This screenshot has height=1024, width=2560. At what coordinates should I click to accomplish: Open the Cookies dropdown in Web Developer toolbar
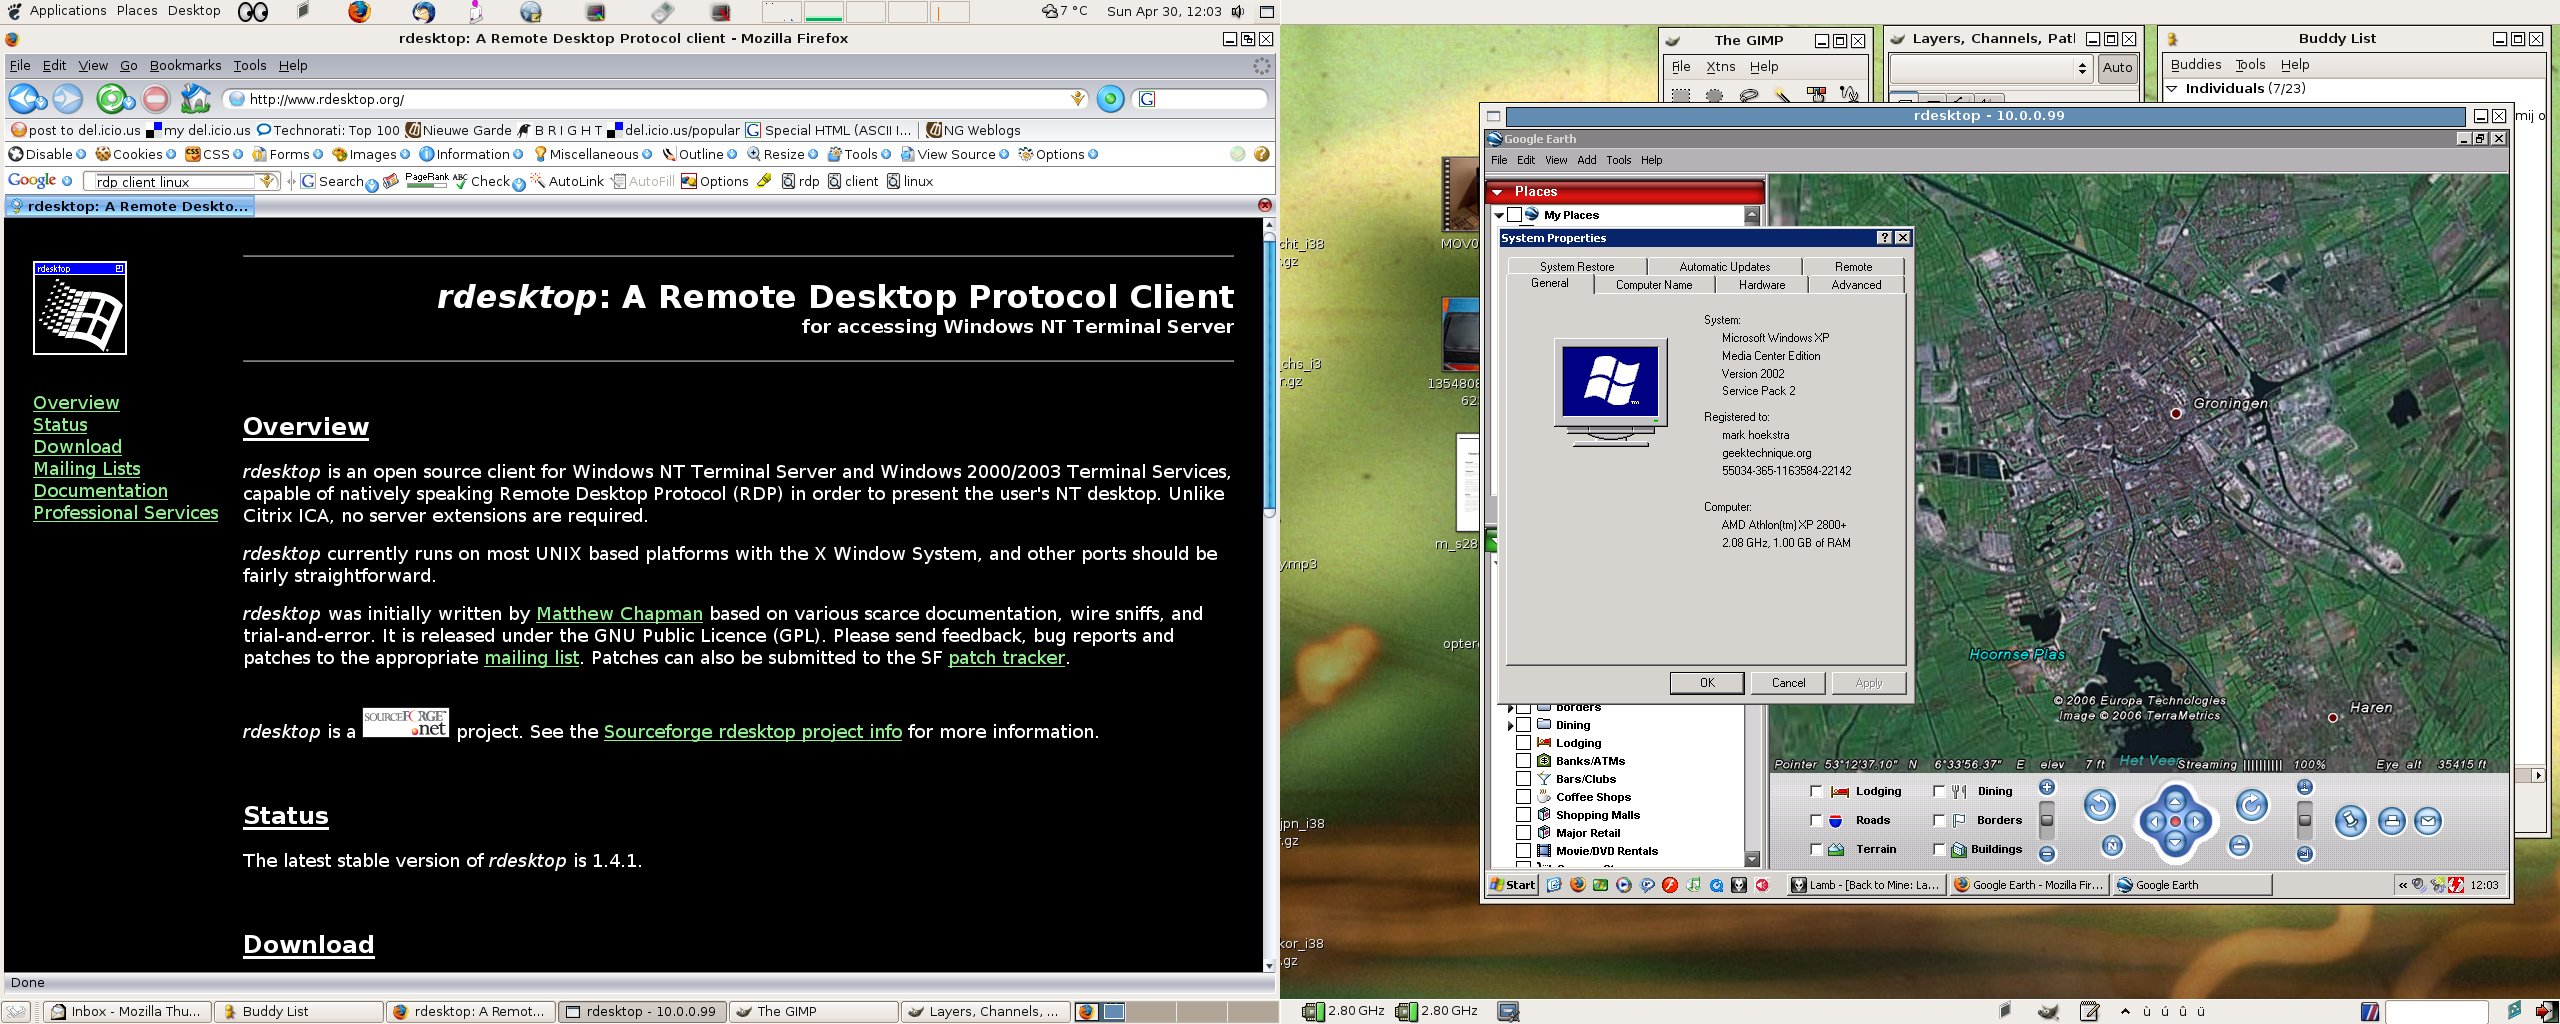click(x=171, y=154)
